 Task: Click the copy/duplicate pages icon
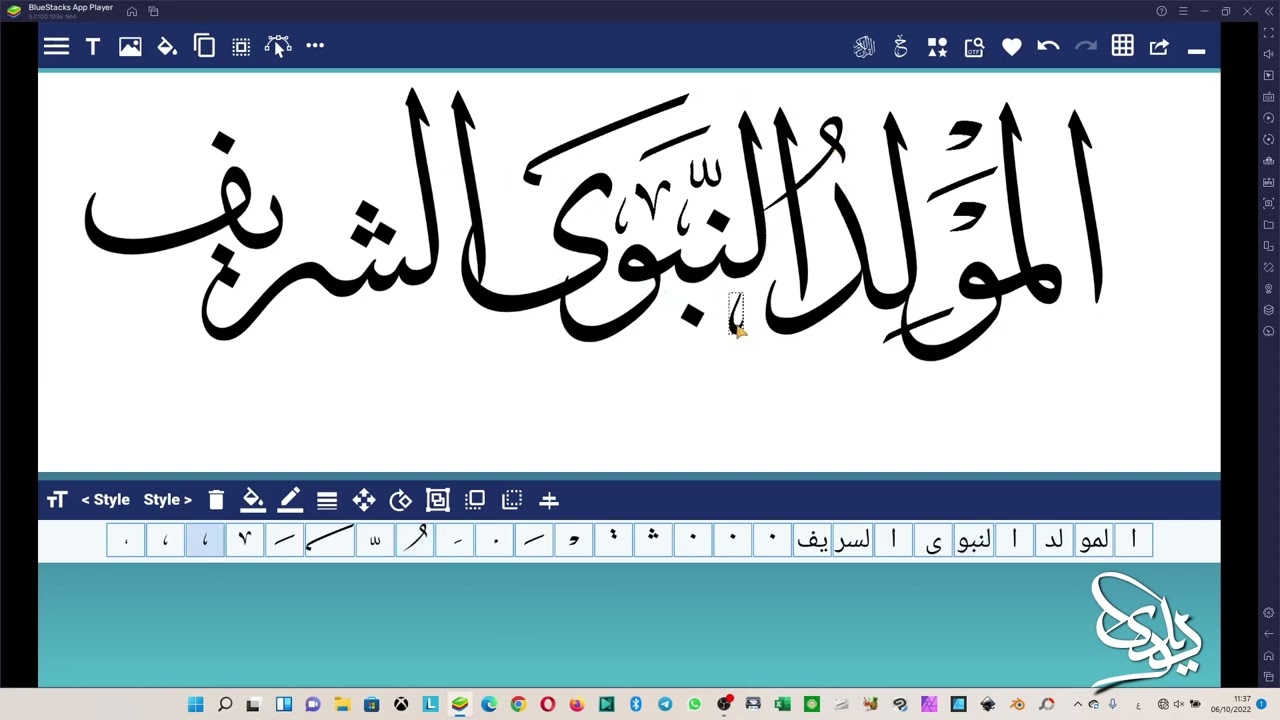[204, 46]
